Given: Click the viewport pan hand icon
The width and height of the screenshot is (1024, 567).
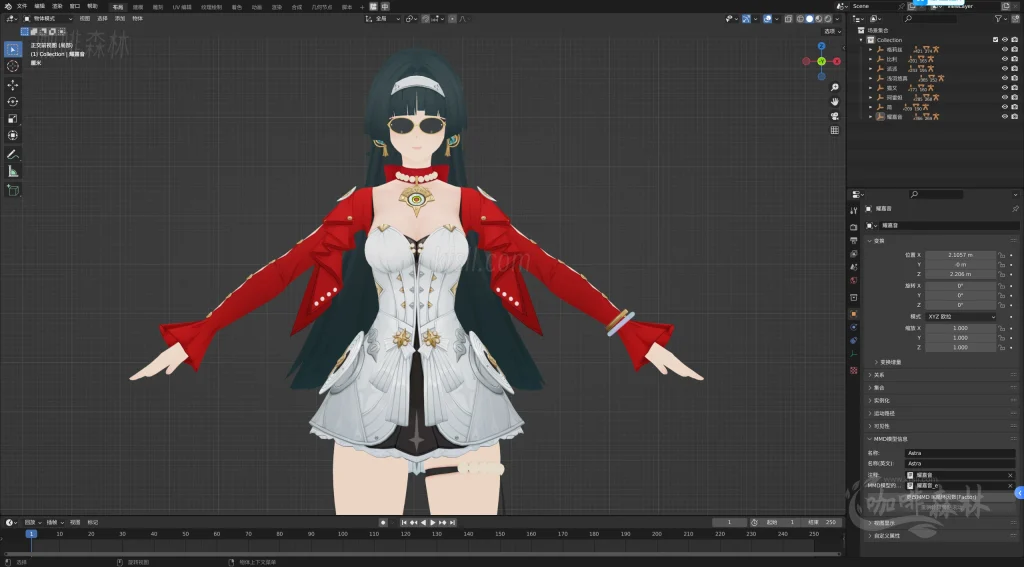Looking at the screenshot, I should pyautogui.click(x=835, y=102).
